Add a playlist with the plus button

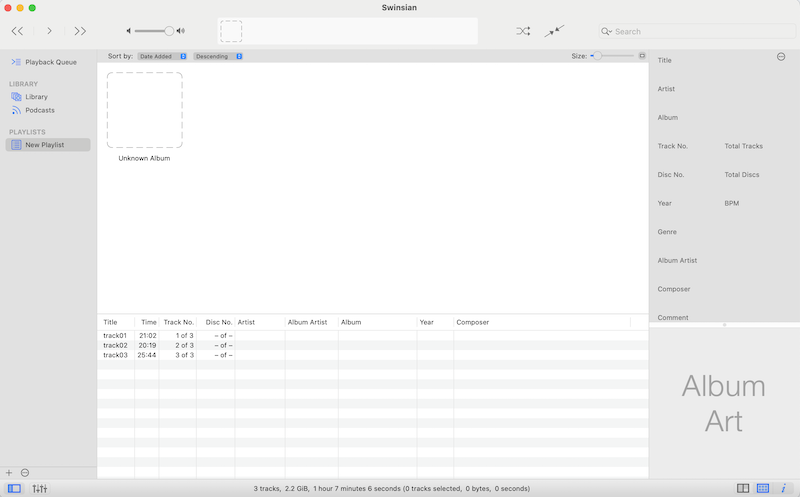[x=9, y=473]
